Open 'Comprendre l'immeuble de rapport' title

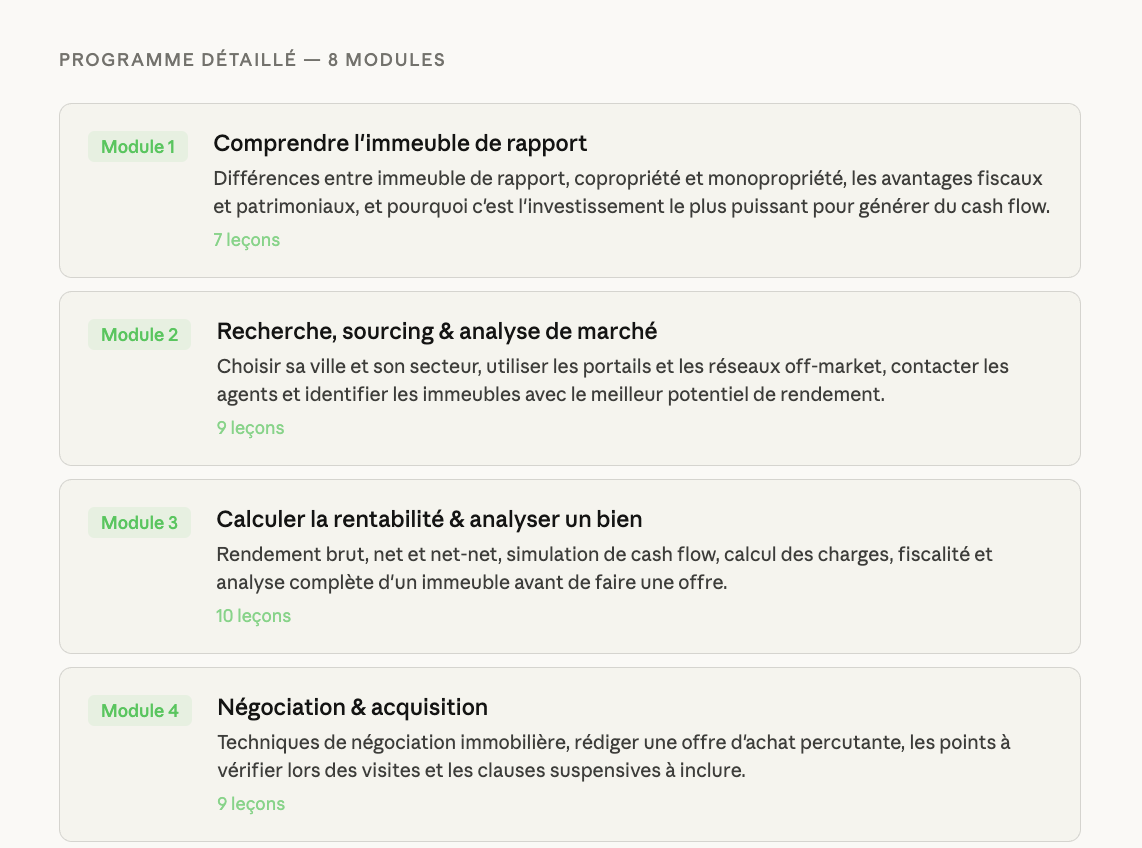tap(400, 143)
